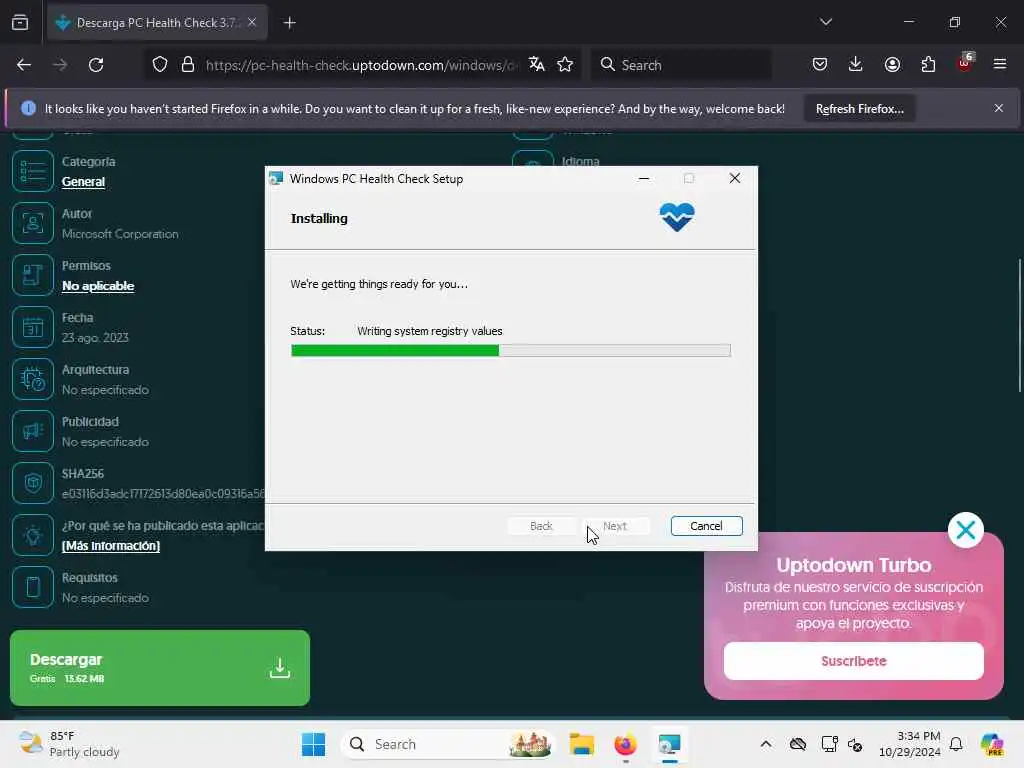Open Firefox View tab icon
1024x768 pixels.
[x=20, y=22]
